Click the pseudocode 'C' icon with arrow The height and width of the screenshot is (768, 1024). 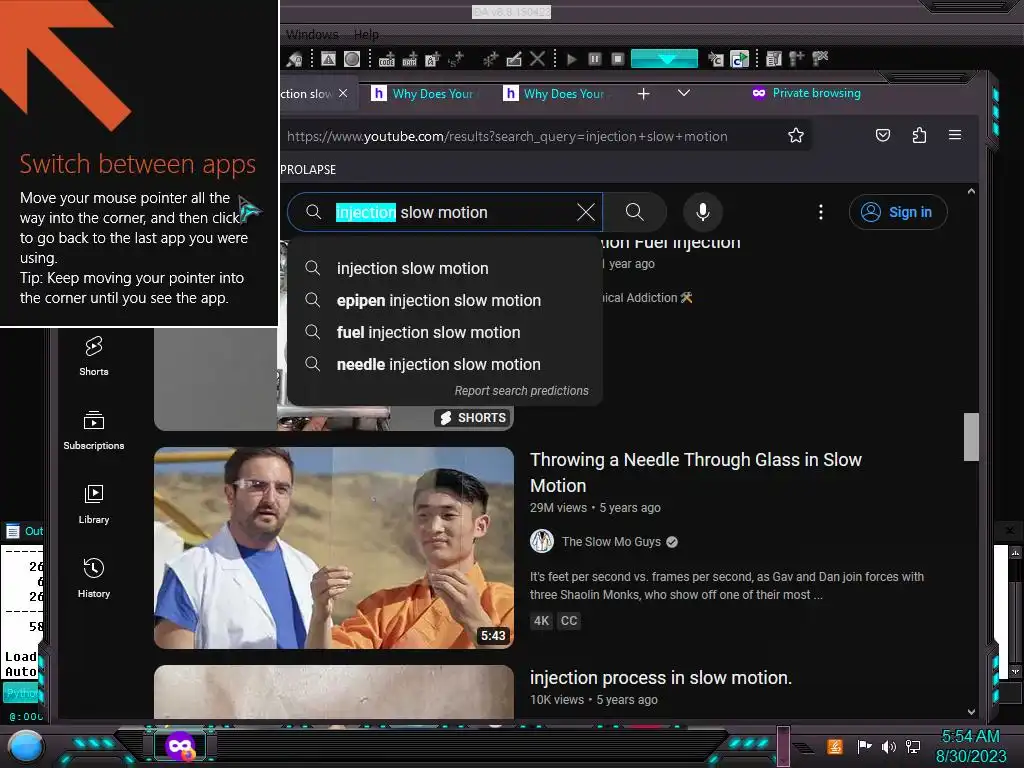(716, 59)
